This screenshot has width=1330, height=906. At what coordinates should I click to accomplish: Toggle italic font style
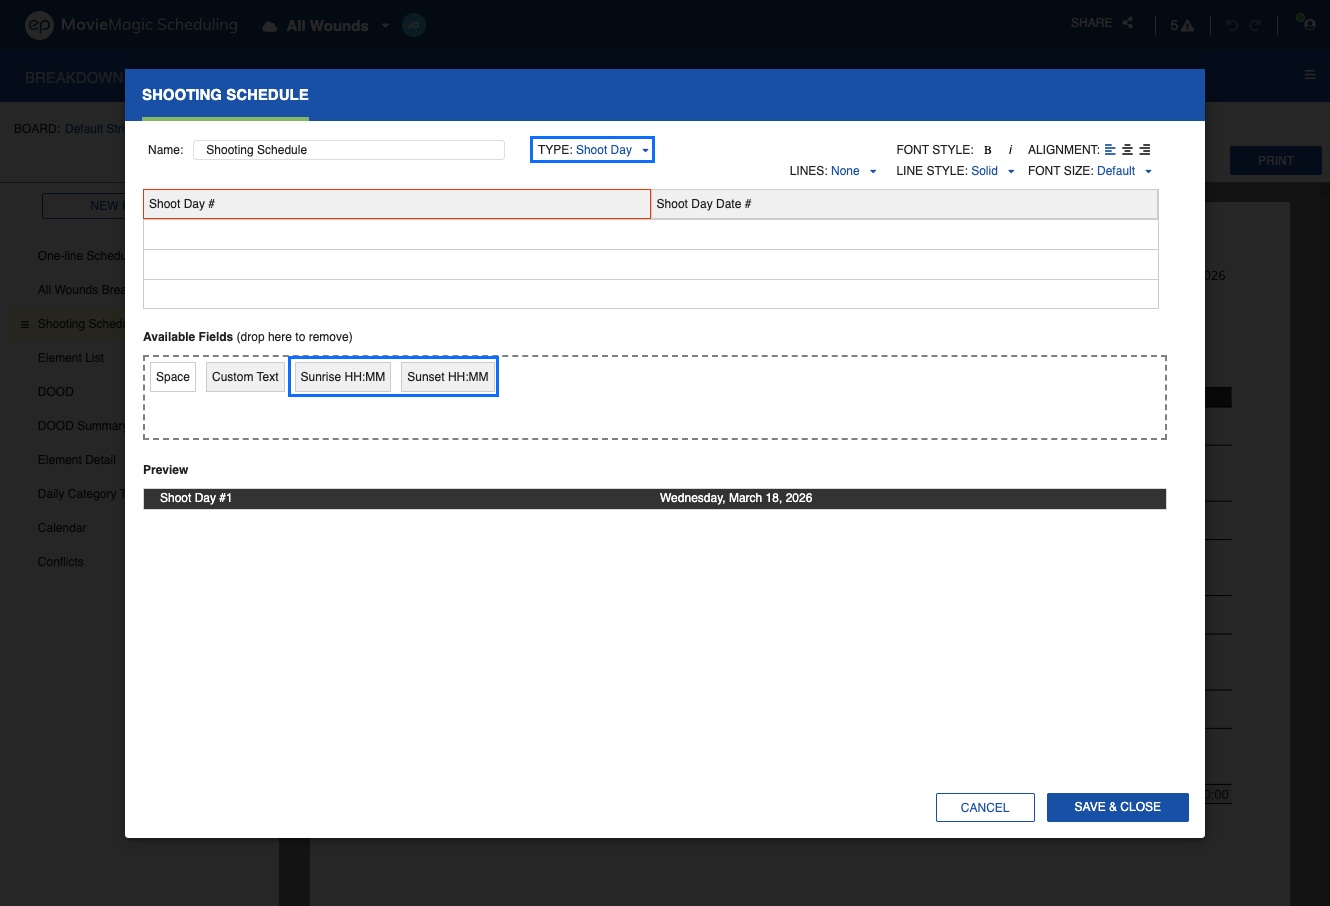(x=1010, y=150)
